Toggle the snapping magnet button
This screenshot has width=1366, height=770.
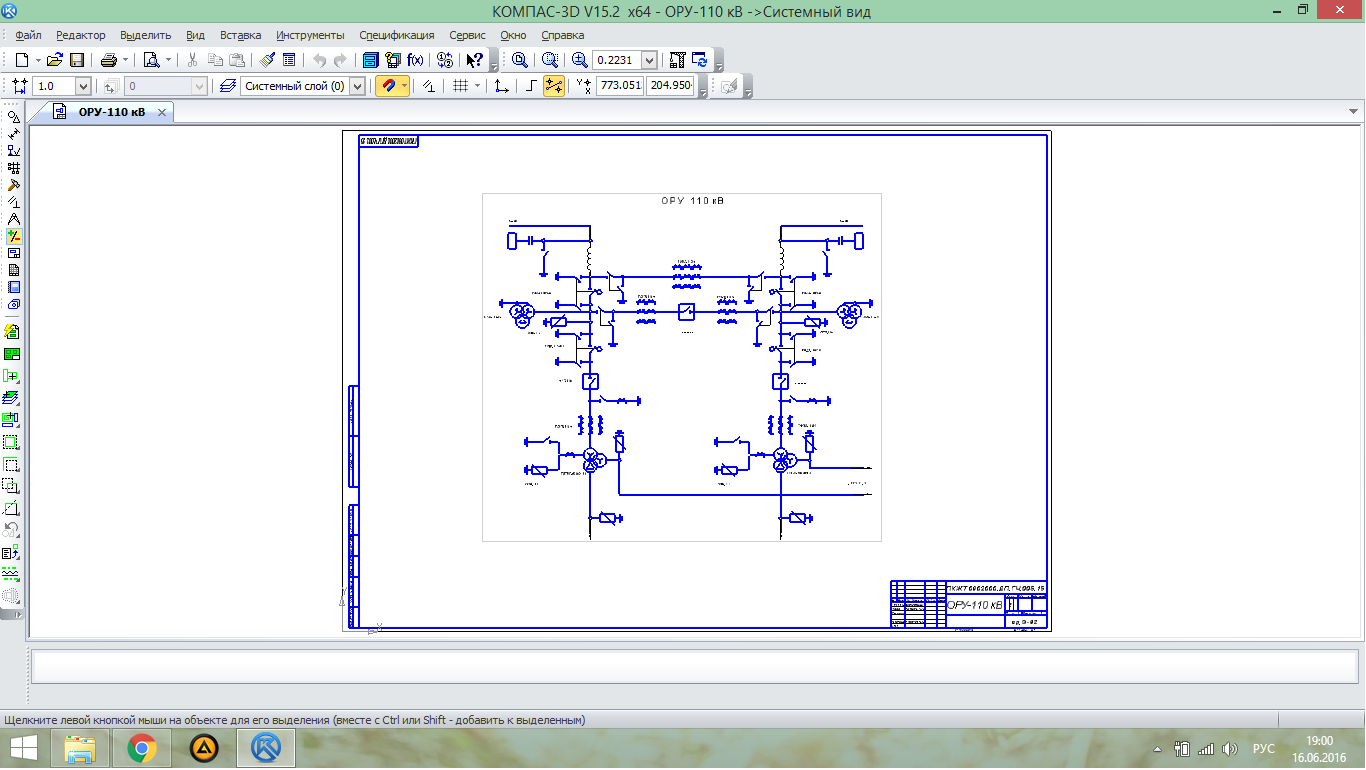[x=387, y=86]
